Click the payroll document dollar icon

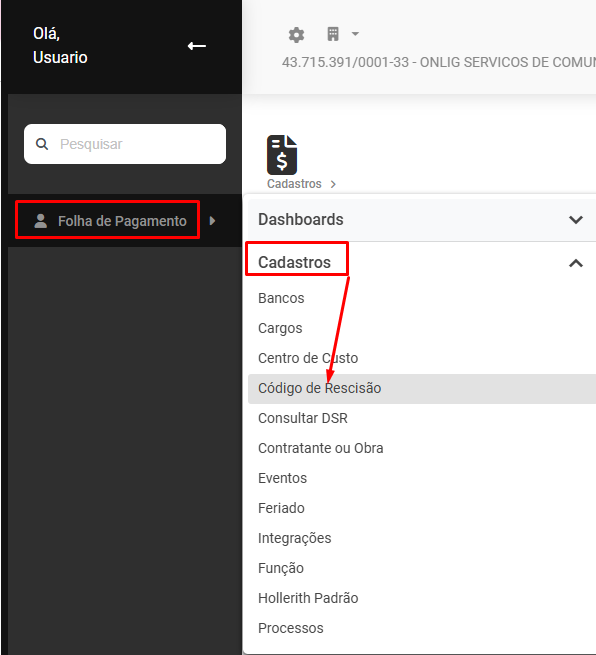click(282, 155)
